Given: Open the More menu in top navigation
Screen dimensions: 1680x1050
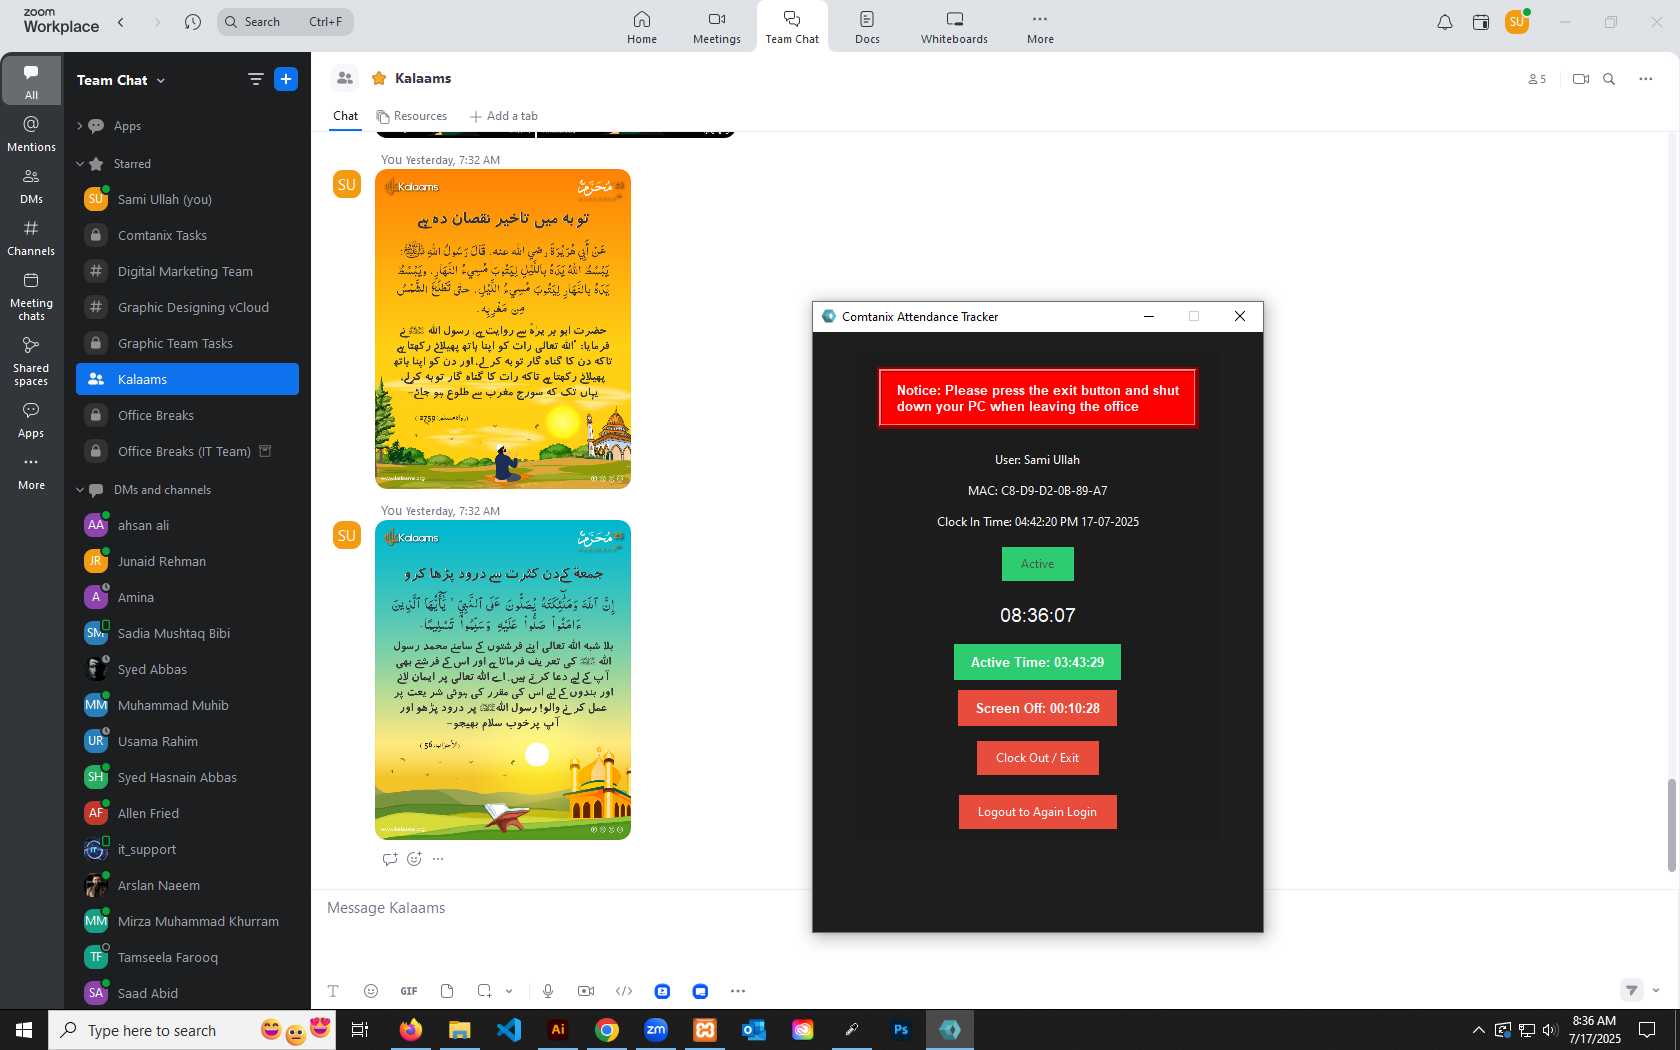Looking at the screenshot, I should coord(1040,27).
